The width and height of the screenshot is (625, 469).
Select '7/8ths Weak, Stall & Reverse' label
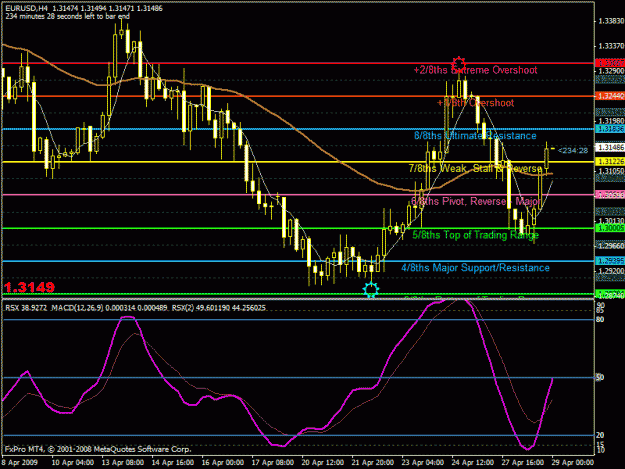475,169
